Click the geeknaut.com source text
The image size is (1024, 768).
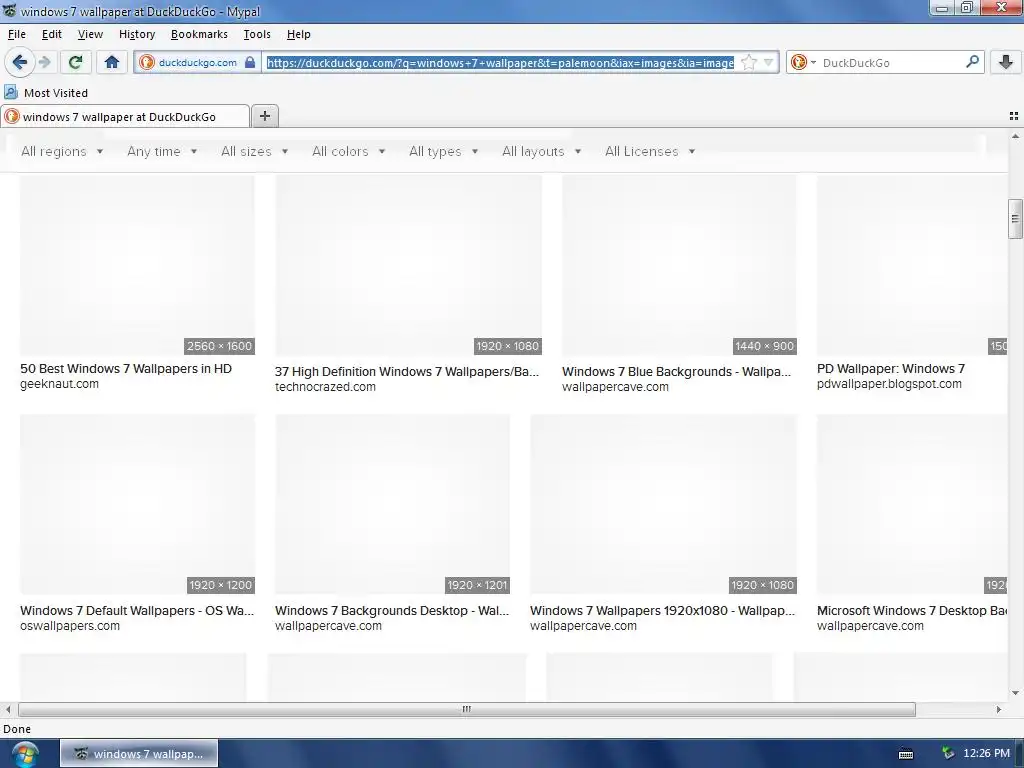[x=59, y=384]
